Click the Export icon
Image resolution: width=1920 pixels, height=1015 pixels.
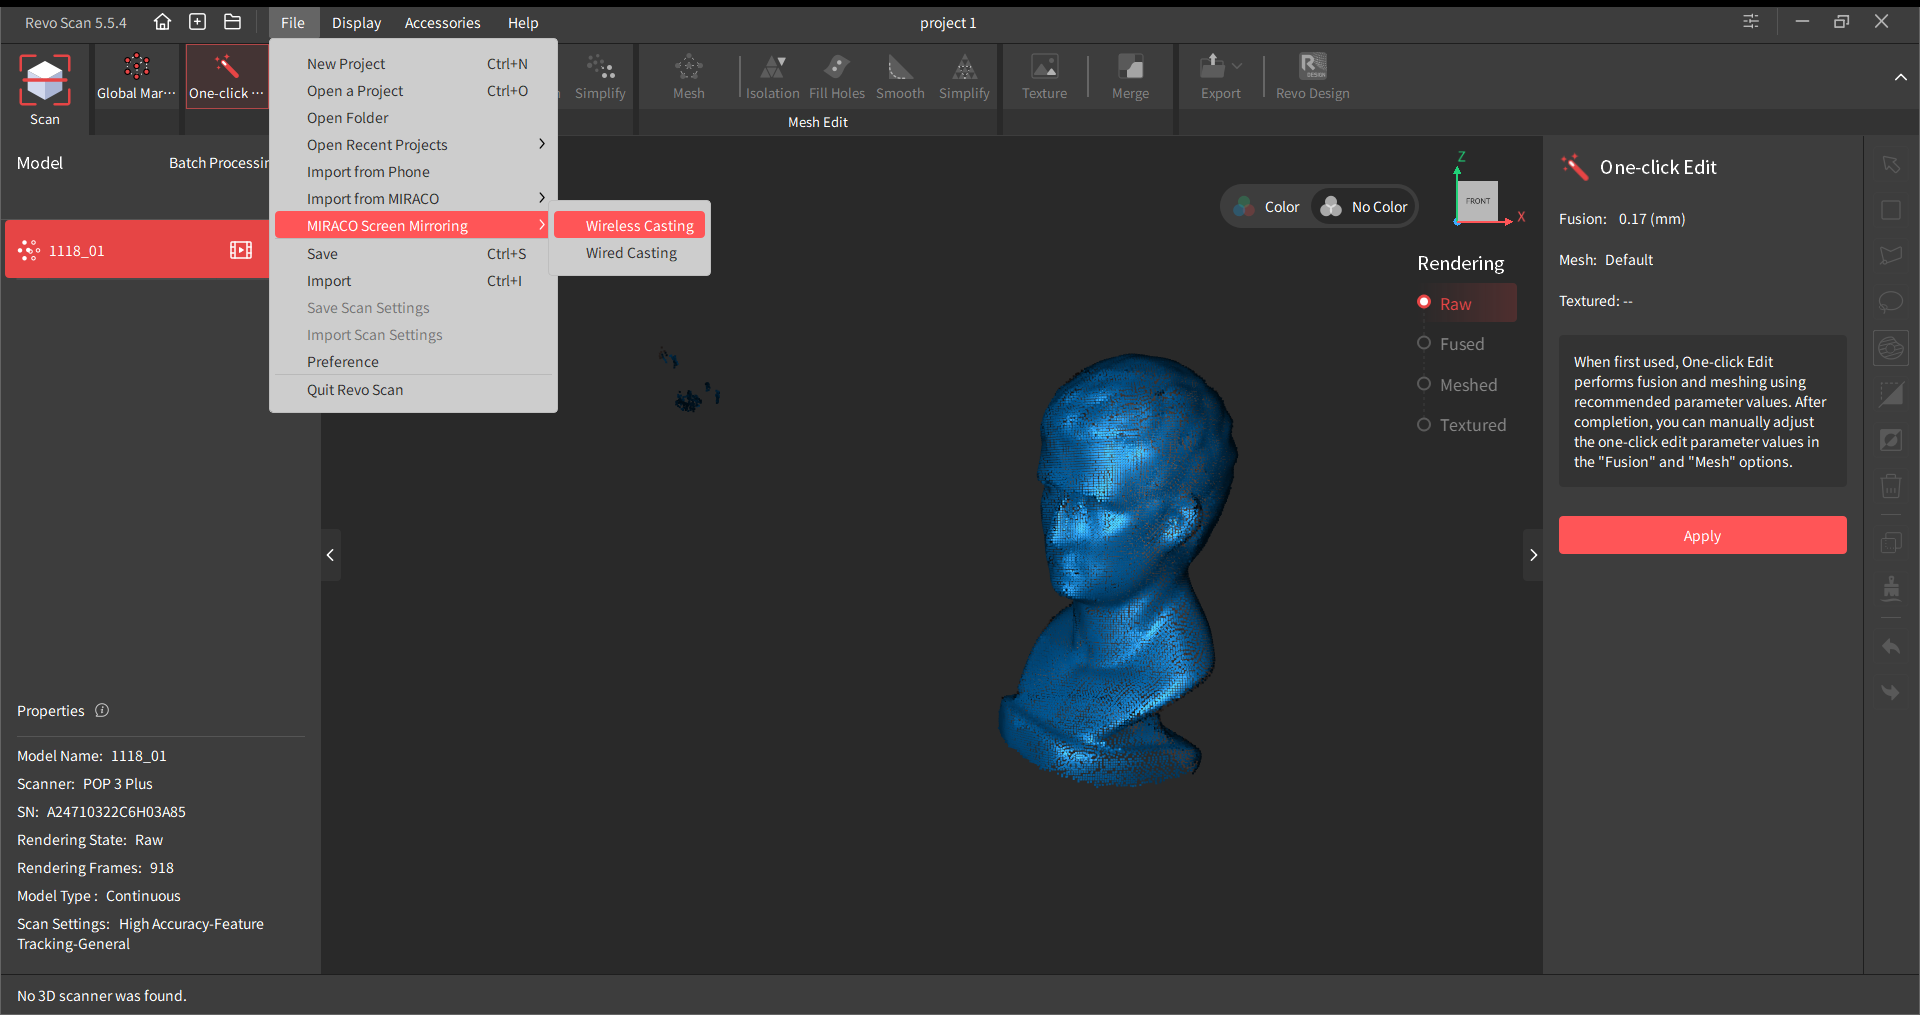point(1211,67)
